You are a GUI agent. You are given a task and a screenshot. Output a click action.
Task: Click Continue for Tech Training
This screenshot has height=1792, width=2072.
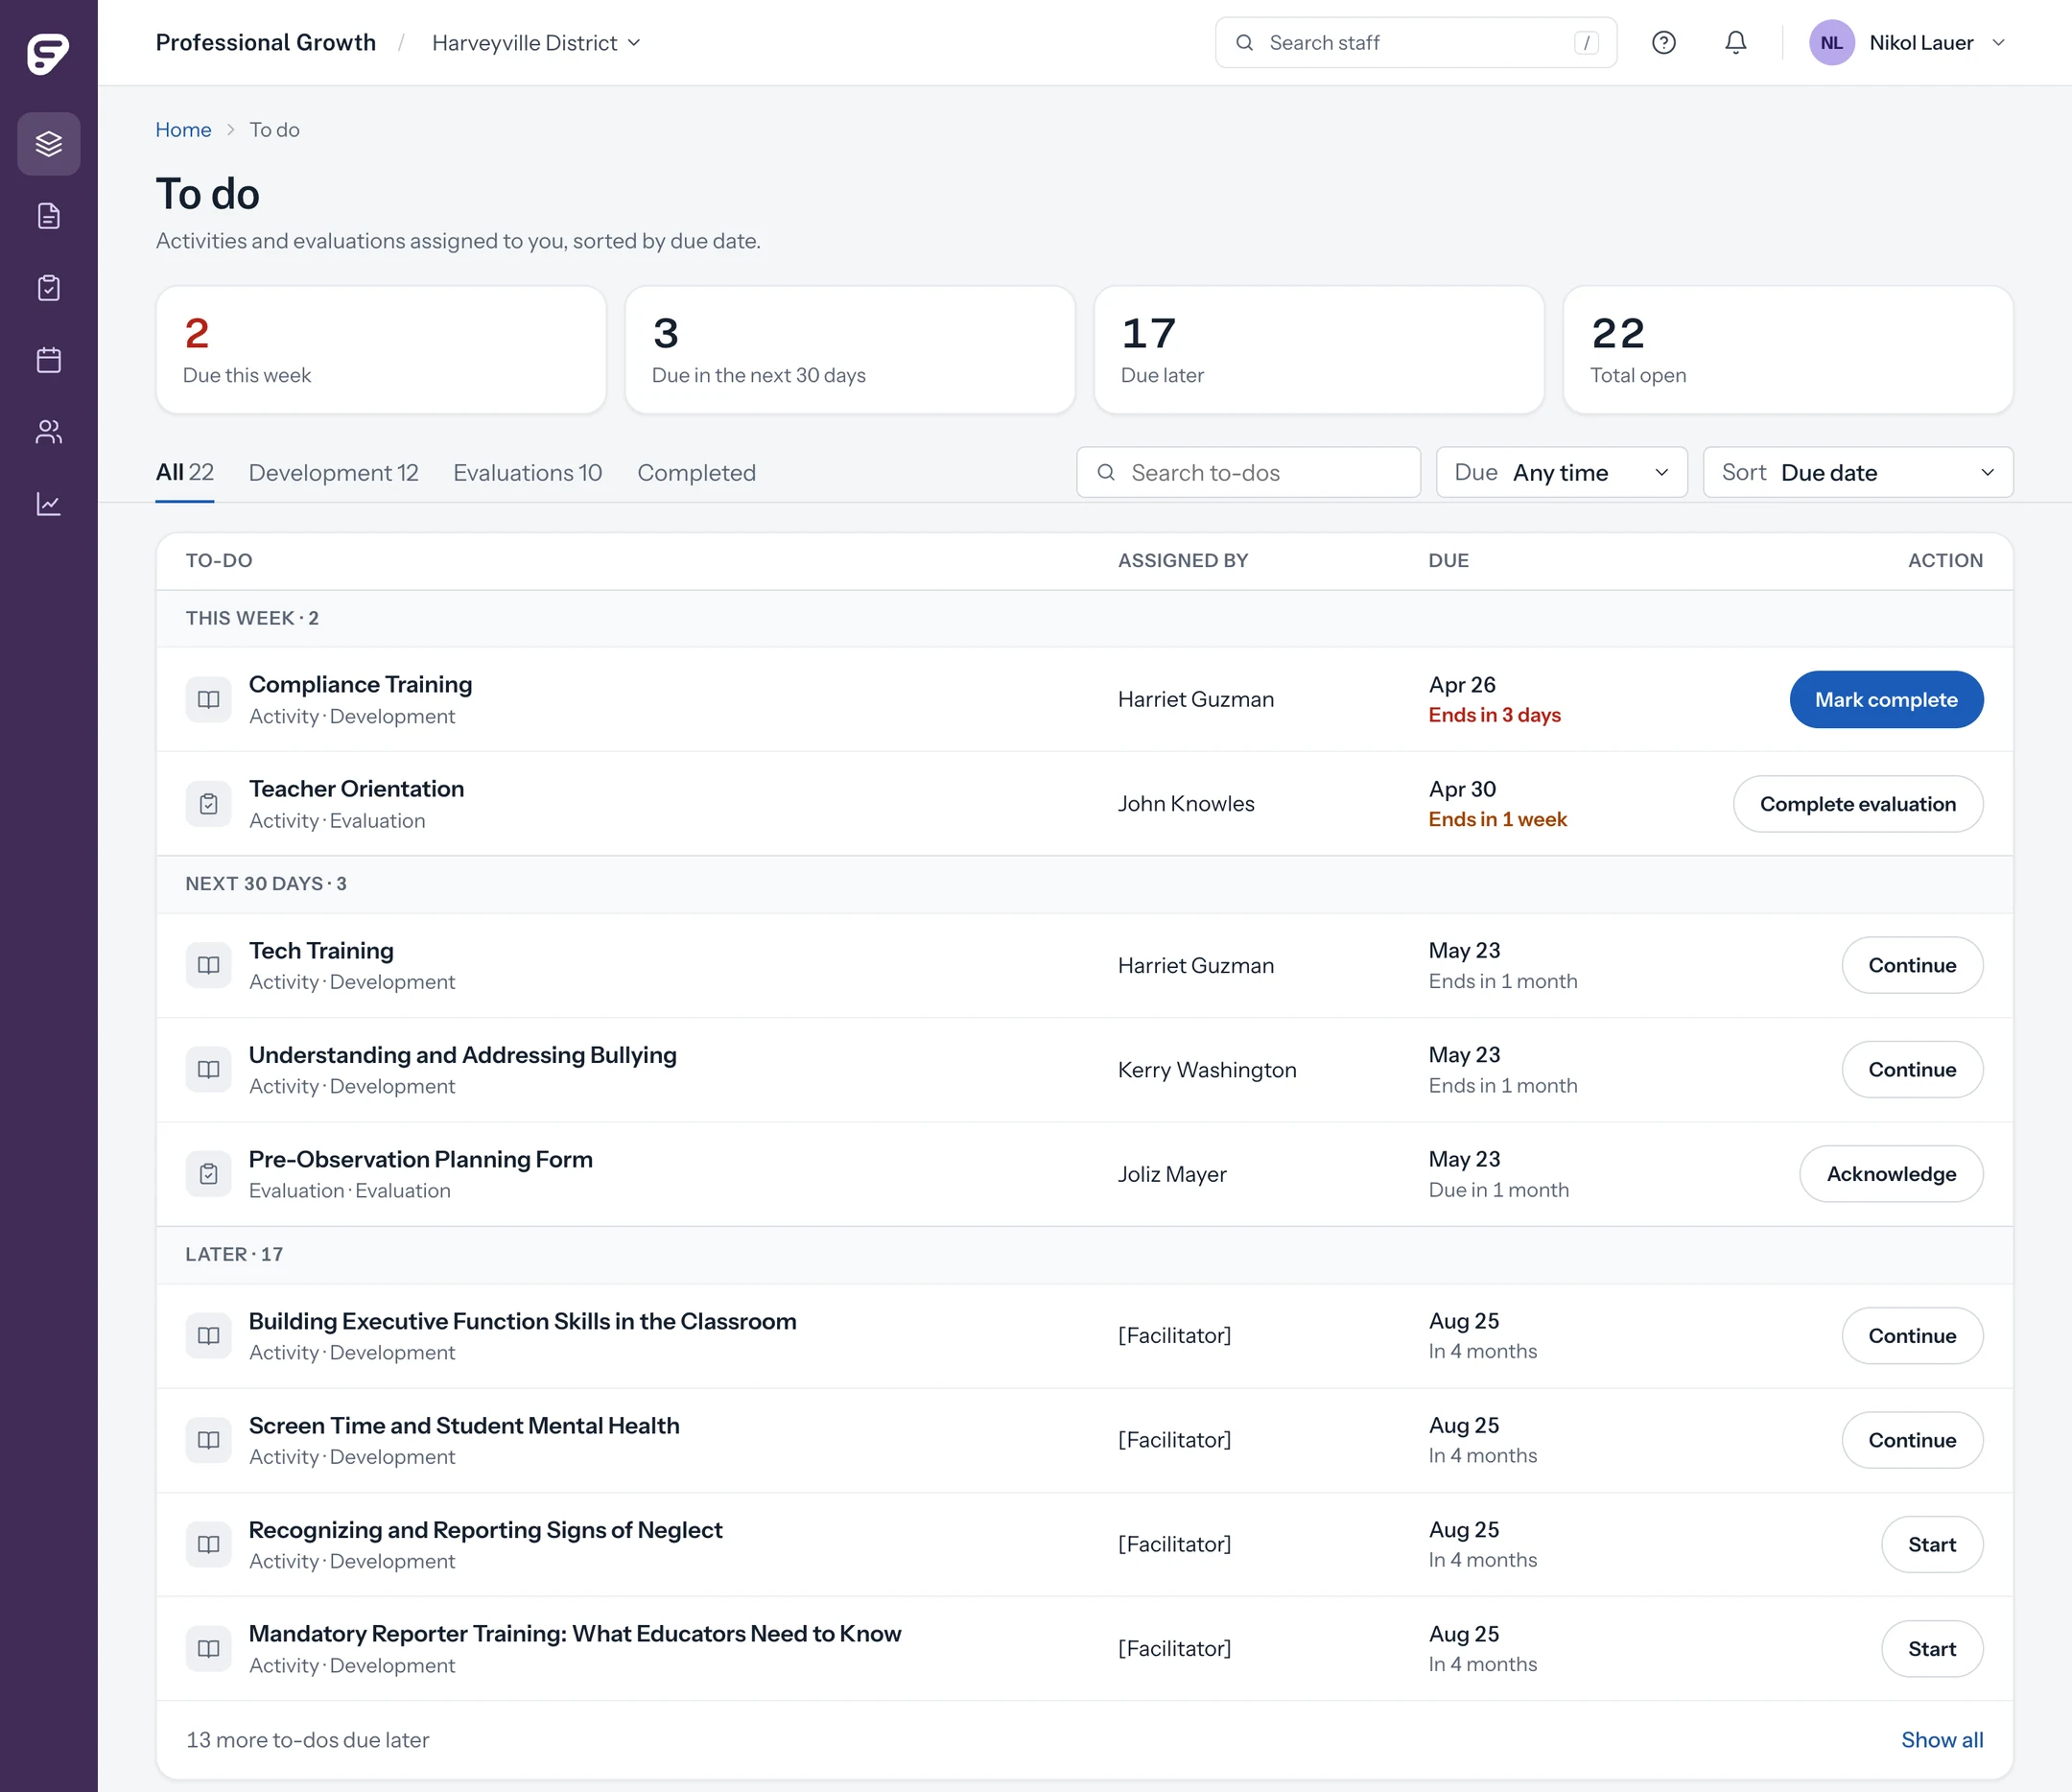(1912, 966)
